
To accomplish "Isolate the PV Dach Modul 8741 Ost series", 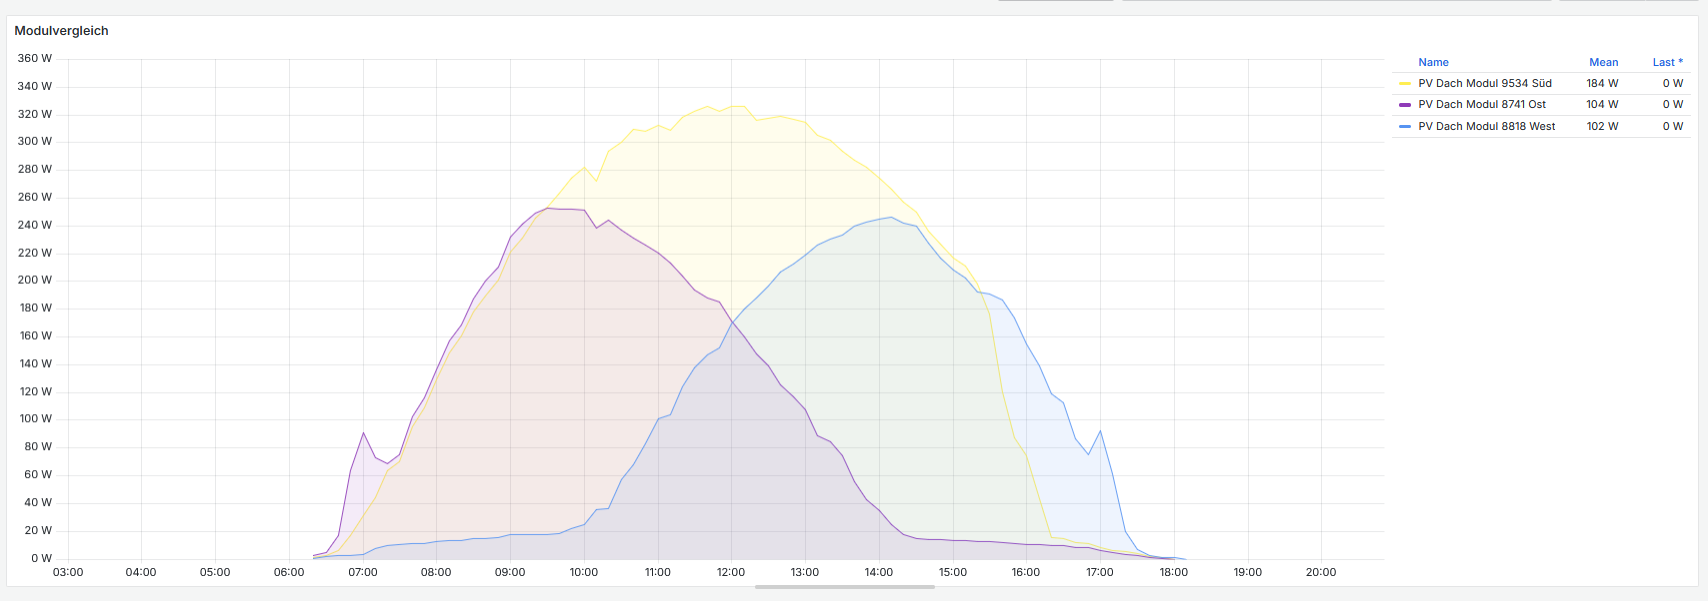I will pyautogui.click(x=1481, y=105).
